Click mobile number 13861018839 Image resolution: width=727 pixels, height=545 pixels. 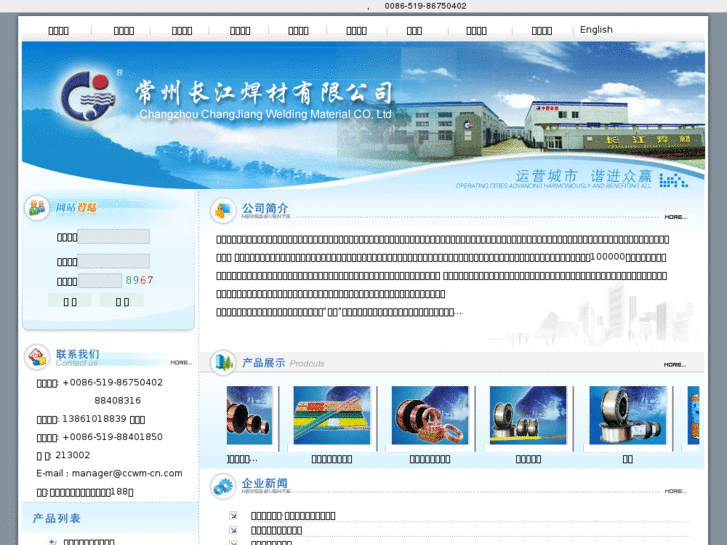tap(94, 419)
